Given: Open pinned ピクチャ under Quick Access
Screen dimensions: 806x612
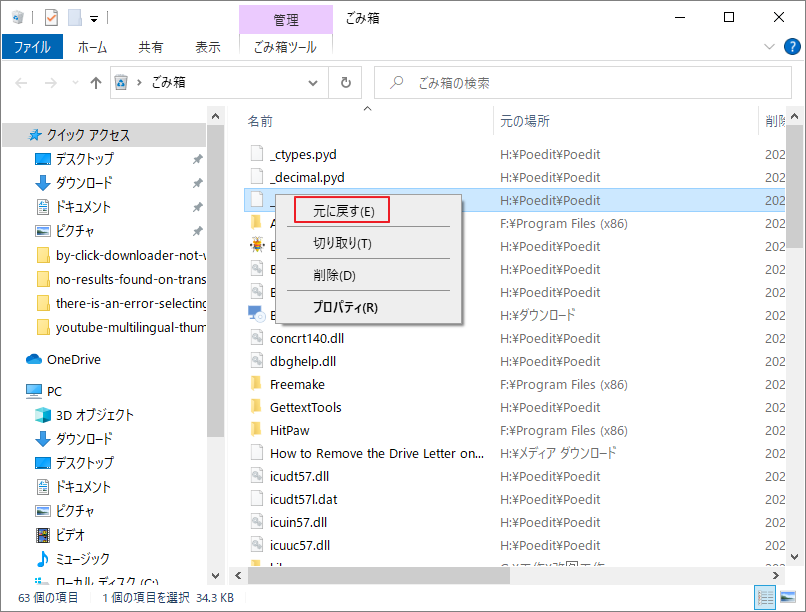Looking at the screenshot, I should [75, 231].
